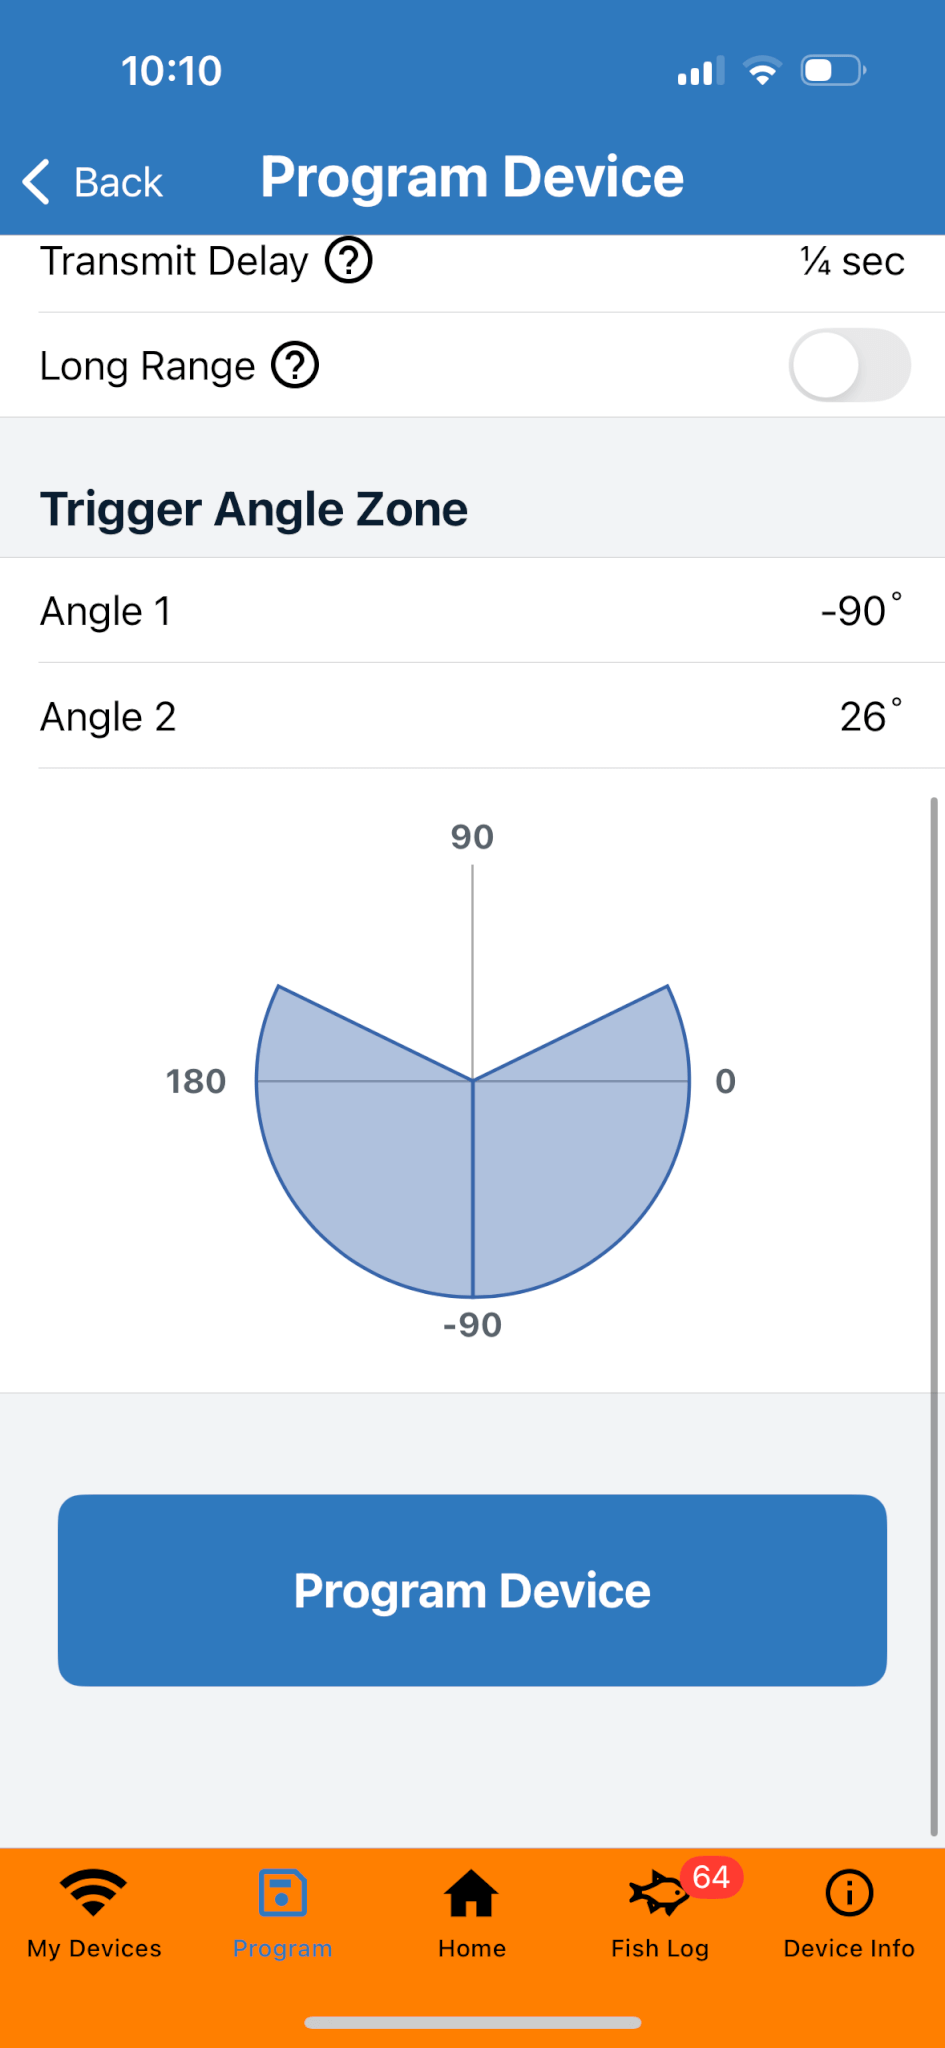Tap the battery status indicator
The height and width of the screenshot is (2048, 945).
click(832, 71)
